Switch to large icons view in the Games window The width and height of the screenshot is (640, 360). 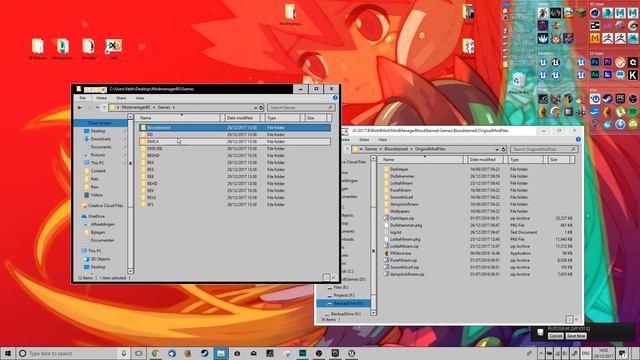pos(333,278)
